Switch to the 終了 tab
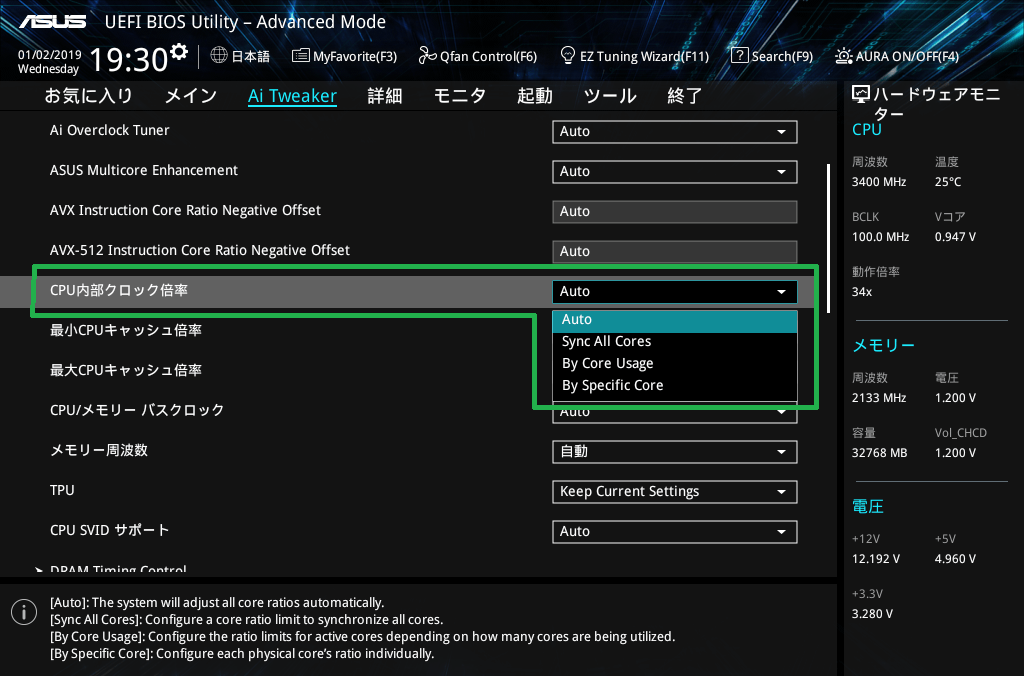This screenshot has height=676, width=1024. click(684, 96)
